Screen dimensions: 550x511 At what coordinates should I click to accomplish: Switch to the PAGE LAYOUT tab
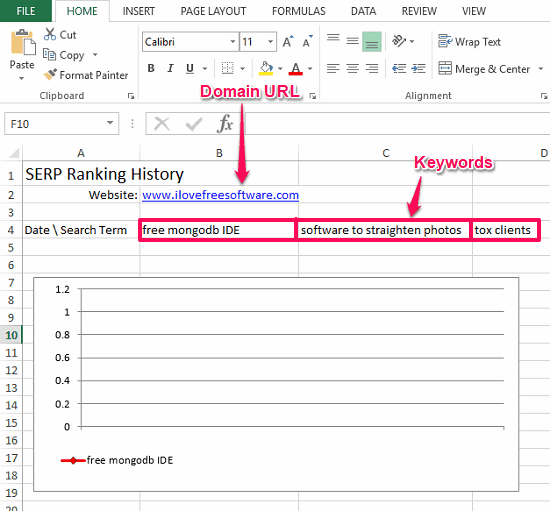point(213,11)
